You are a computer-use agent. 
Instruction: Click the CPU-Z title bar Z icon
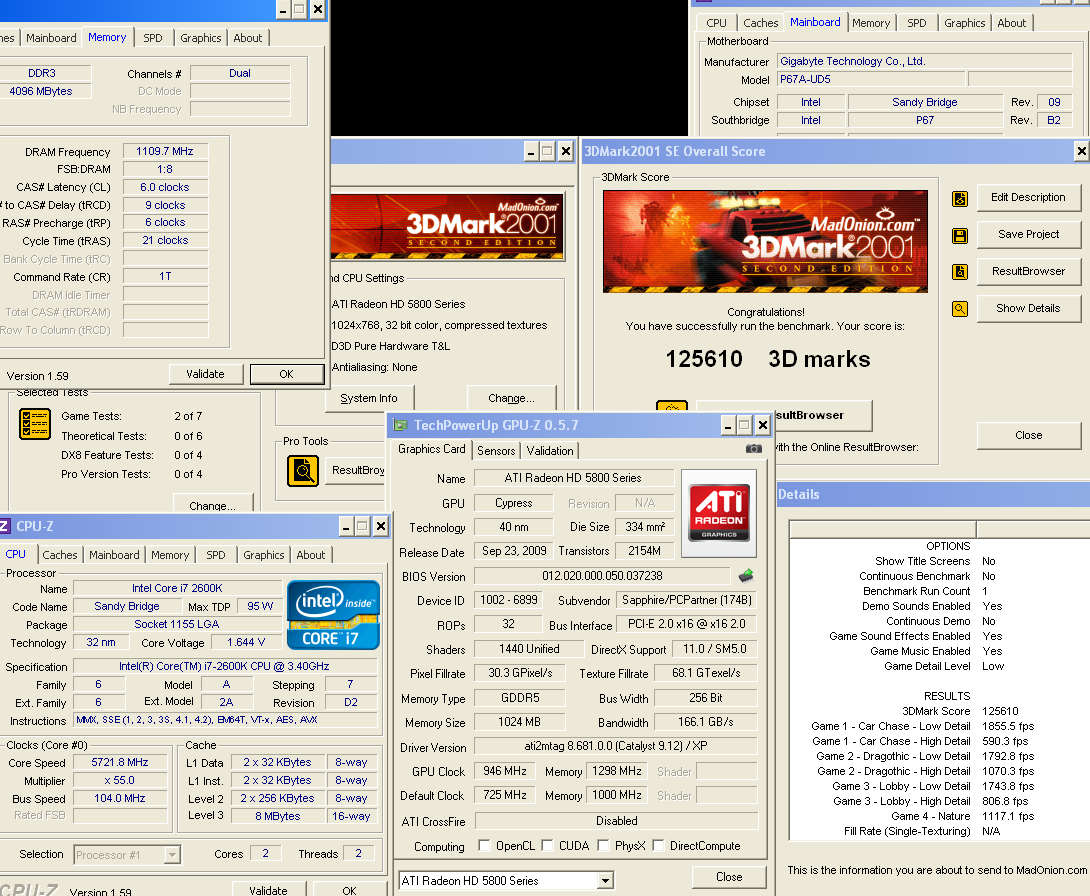tap(4, 526)
